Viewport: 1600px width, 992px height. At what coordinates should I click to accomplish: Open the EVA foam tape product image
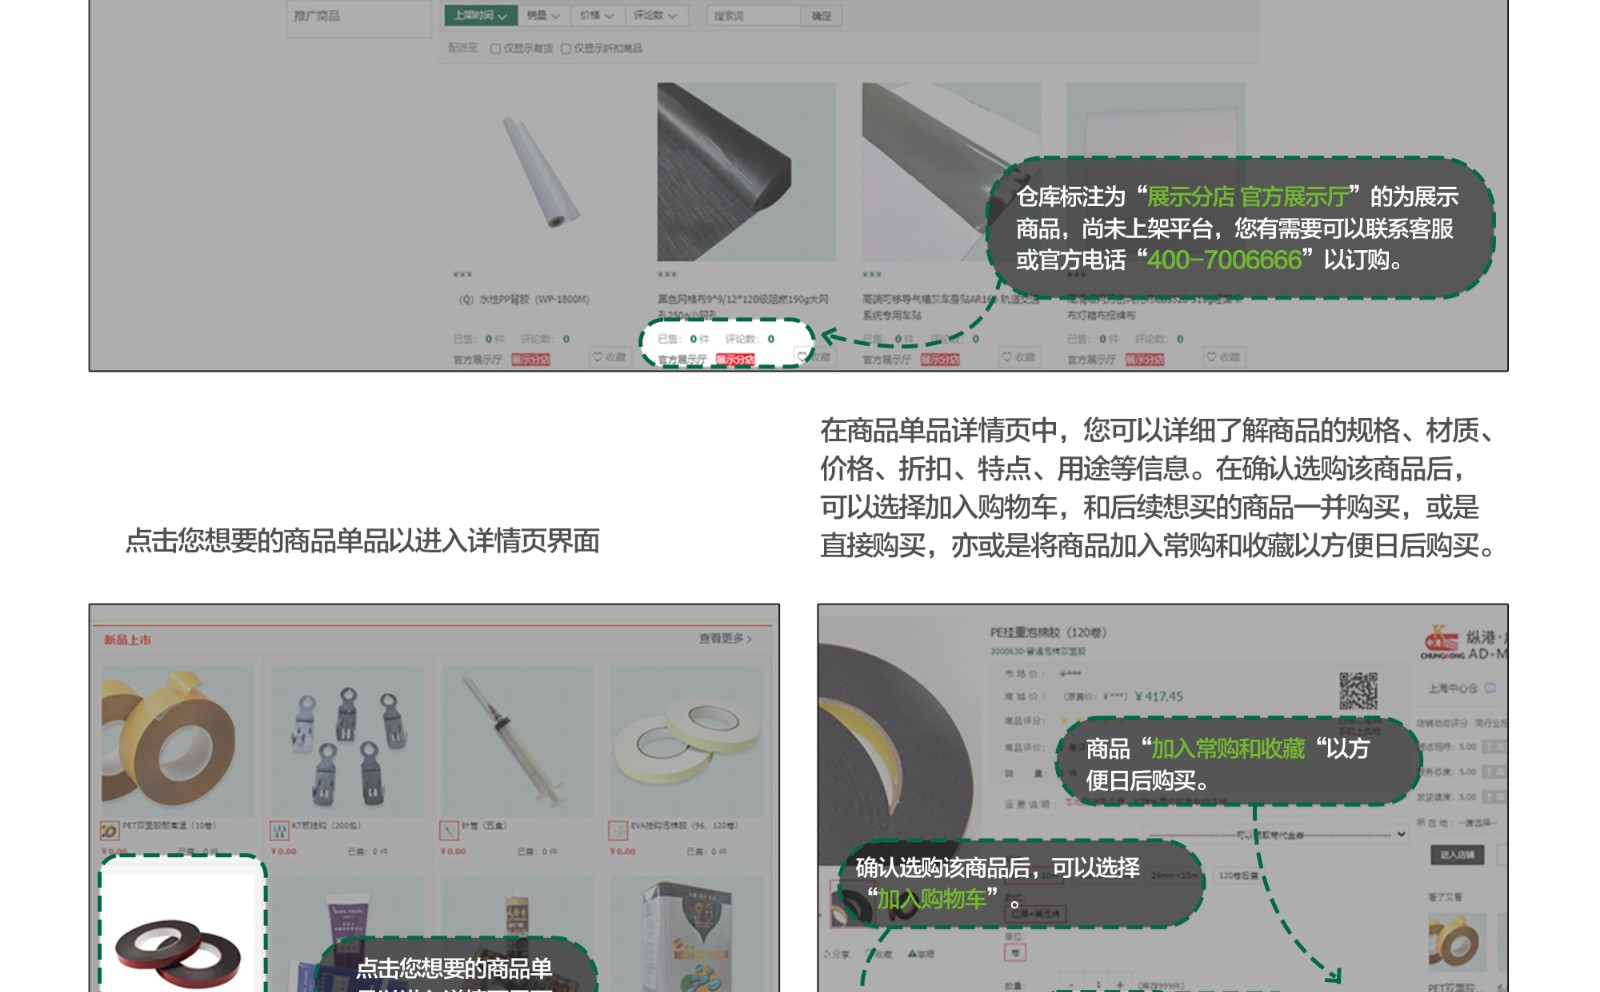[x=687, y=742]
